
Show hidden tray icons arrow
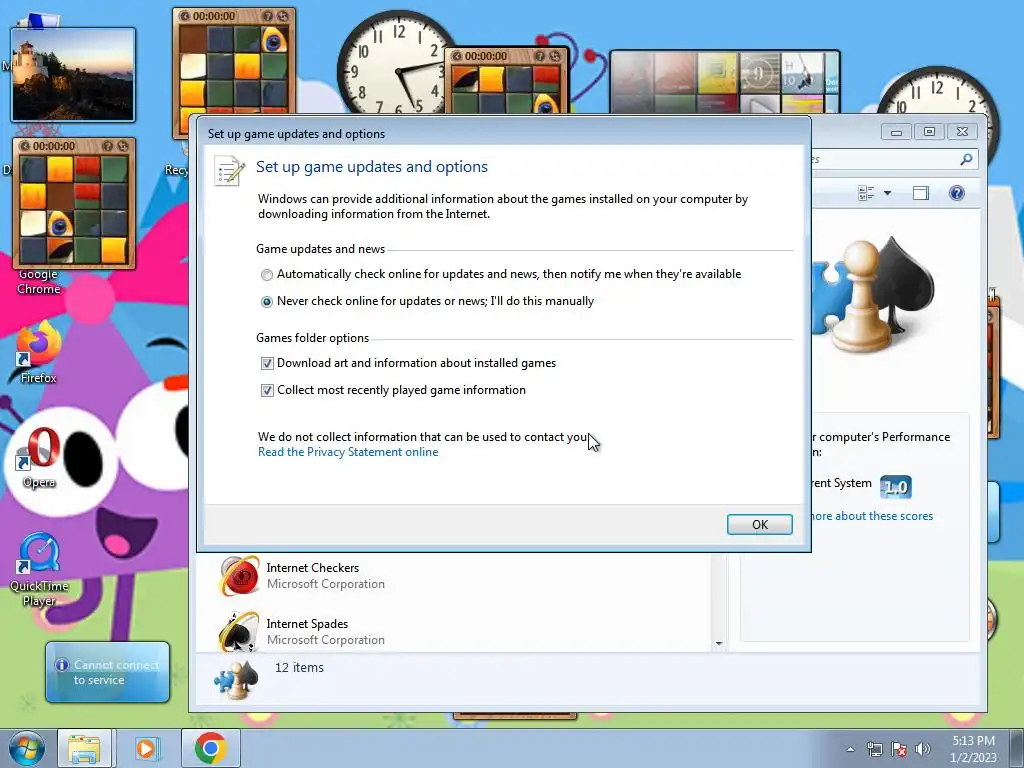coord(850,749)
